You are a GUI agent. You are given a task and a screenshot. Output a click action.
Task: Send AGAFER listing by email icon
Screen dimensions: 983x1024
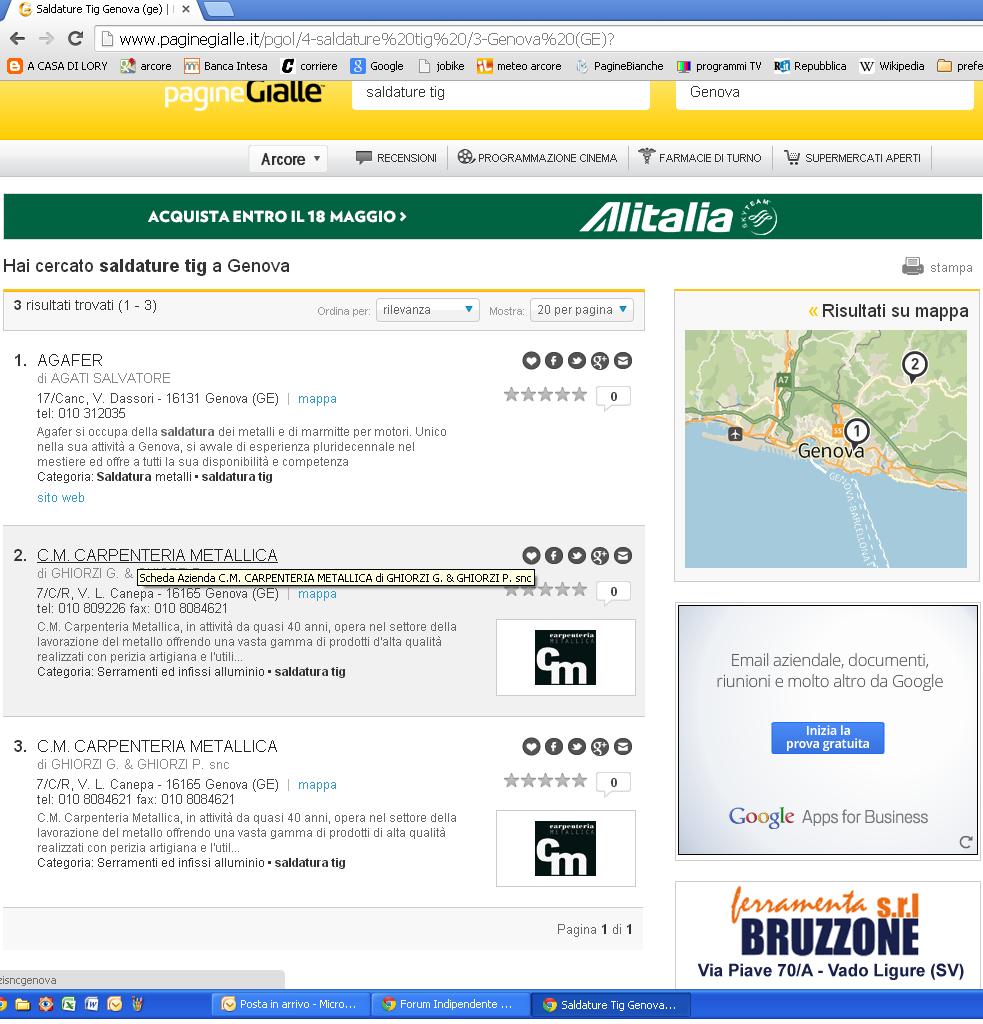coord(623,360)
